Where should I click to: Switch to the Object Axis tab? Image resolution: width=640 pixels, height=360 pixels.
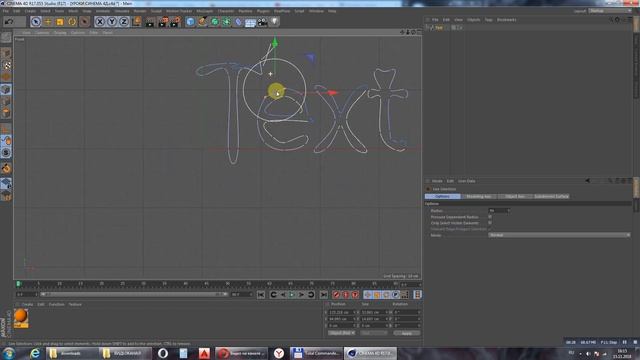(515, 196)
